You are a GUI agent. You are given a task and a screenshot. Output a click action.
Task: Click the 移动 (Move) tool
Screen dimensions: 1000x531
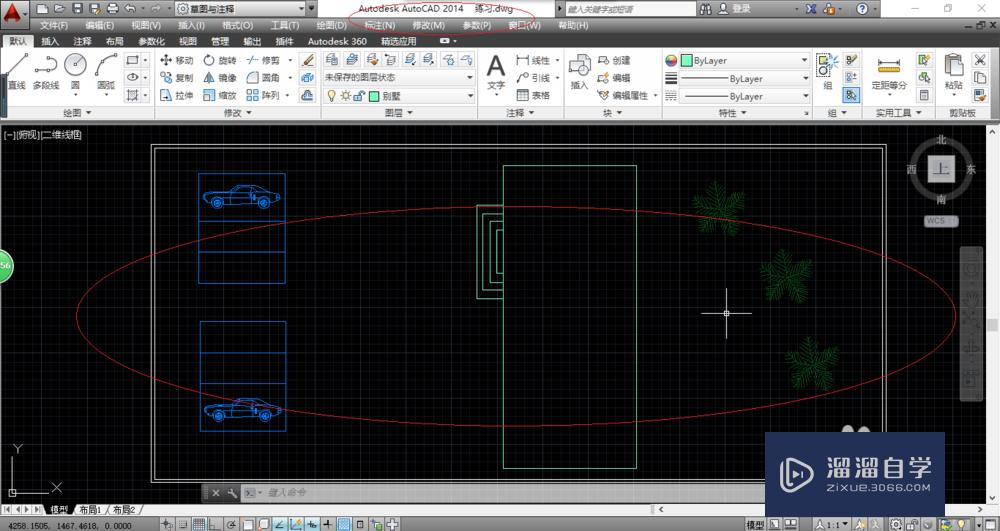coord(176,60)
